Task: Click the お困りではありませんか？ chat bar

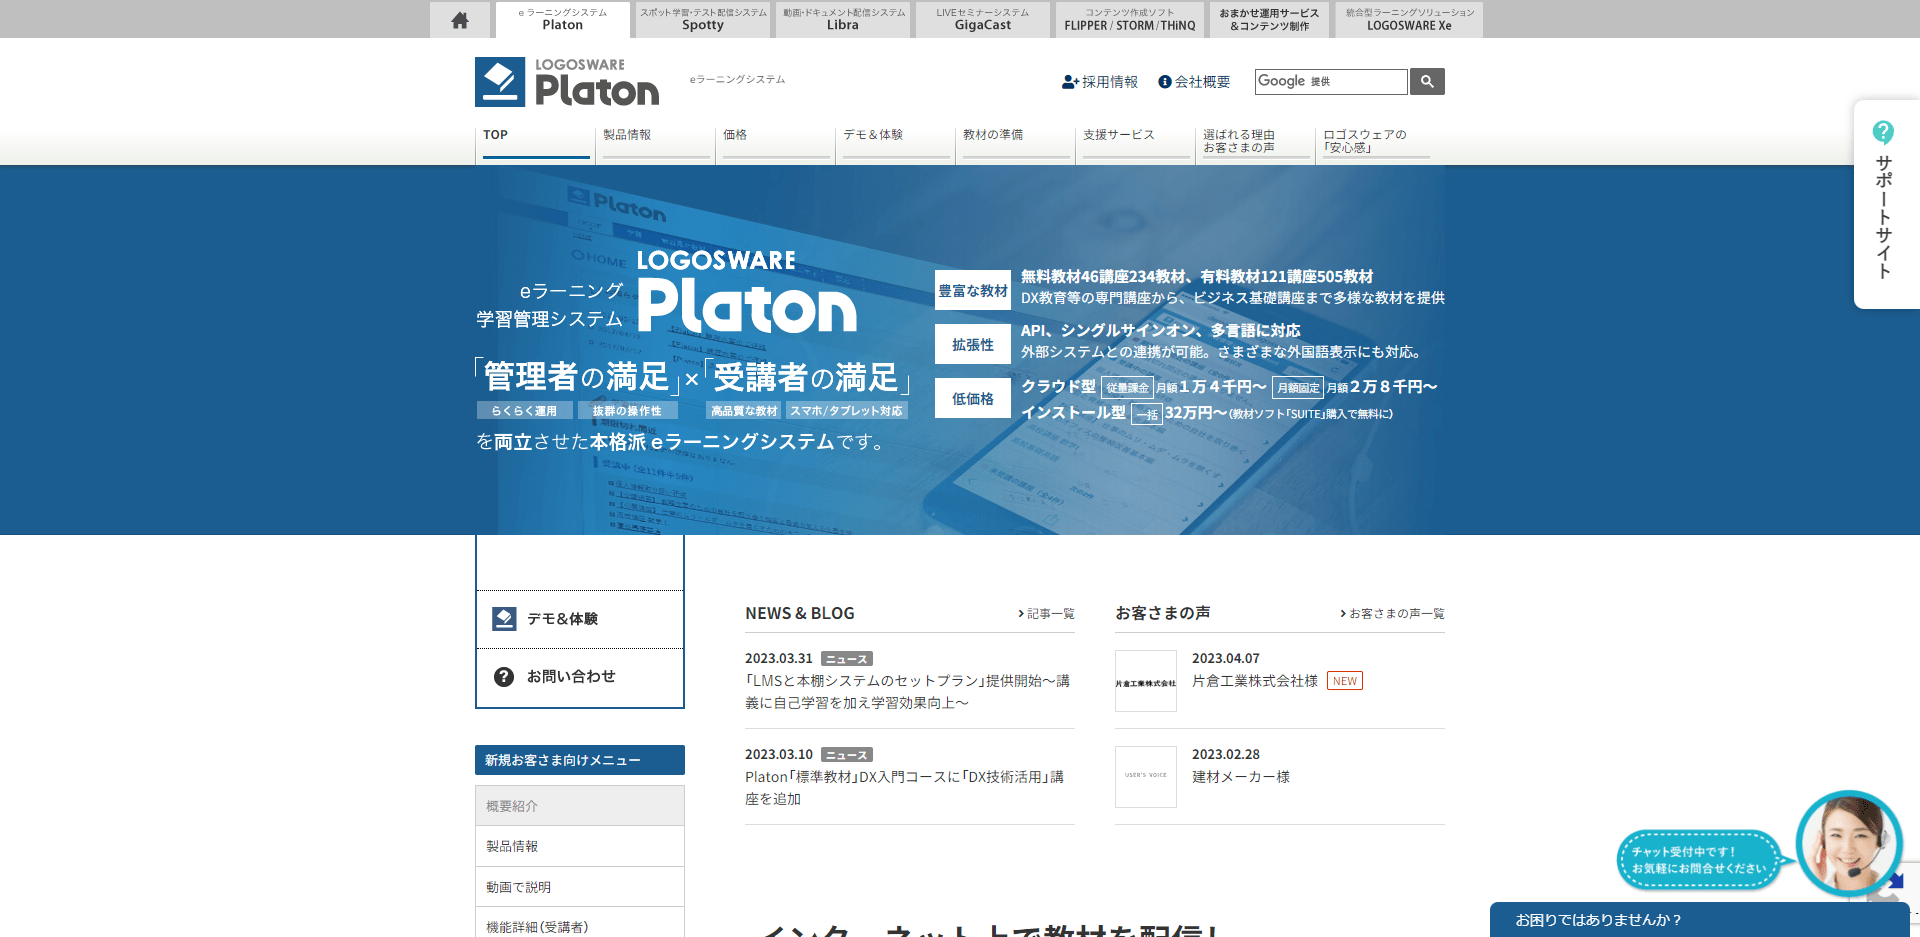Action: [1700, 920]
